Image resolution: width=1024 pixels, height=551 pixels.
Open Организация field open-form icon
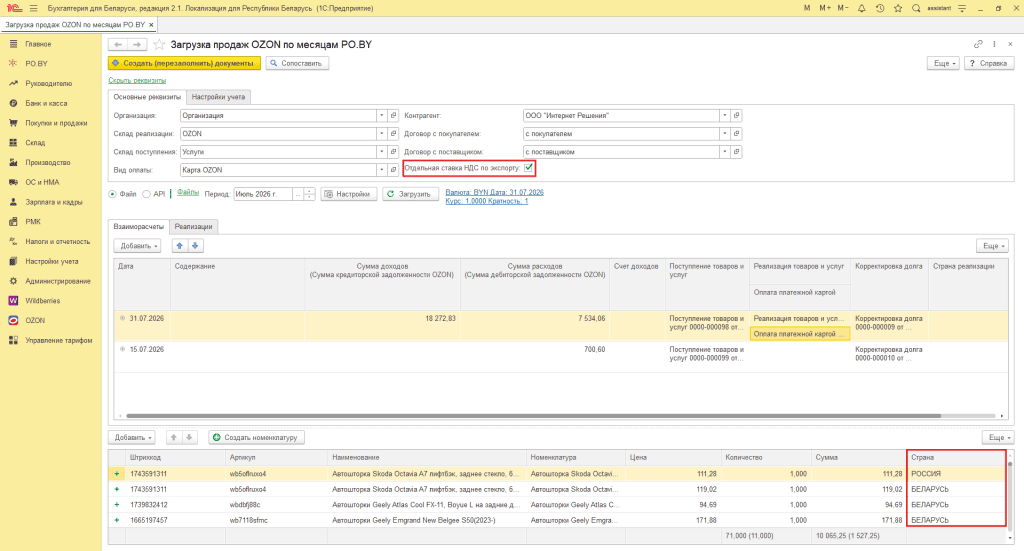(393, 116)
